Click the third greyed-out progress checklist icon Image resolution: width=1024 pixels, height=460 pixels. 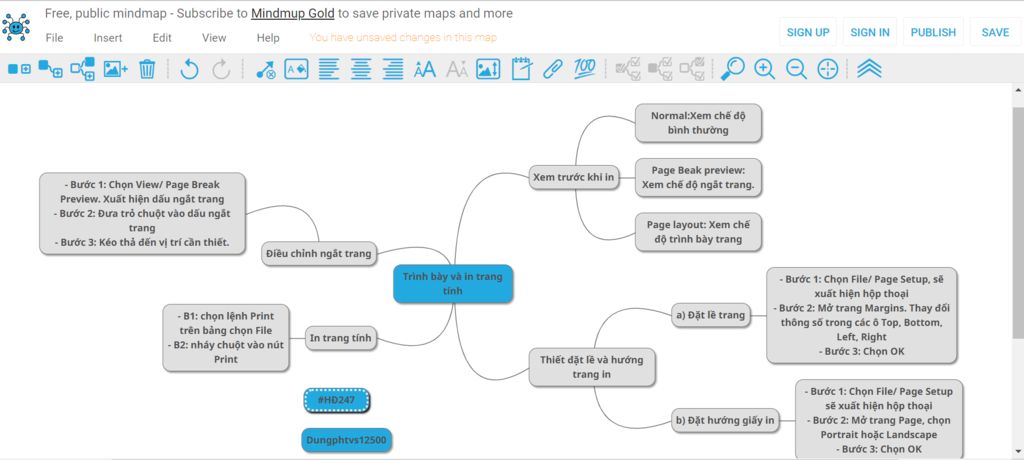pyautogui.click(x=692, y=69)
